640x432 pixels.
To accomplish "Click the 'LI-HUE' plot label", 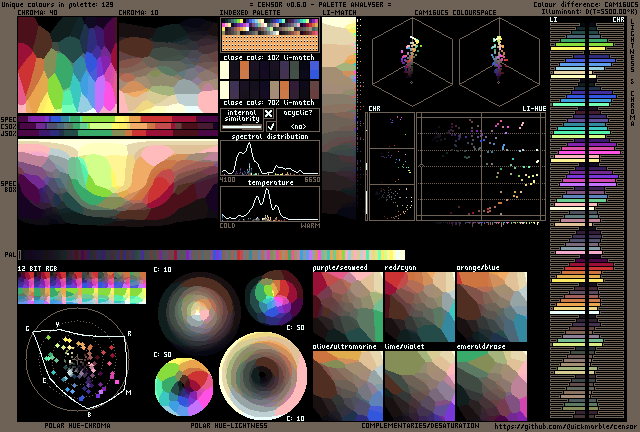I will click(534, 109).
